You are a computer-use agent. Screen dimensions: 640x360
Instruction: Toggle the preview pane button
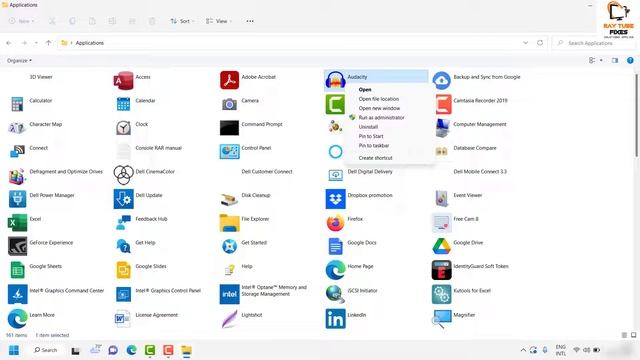pyautogui.click(x=615, y=60)
